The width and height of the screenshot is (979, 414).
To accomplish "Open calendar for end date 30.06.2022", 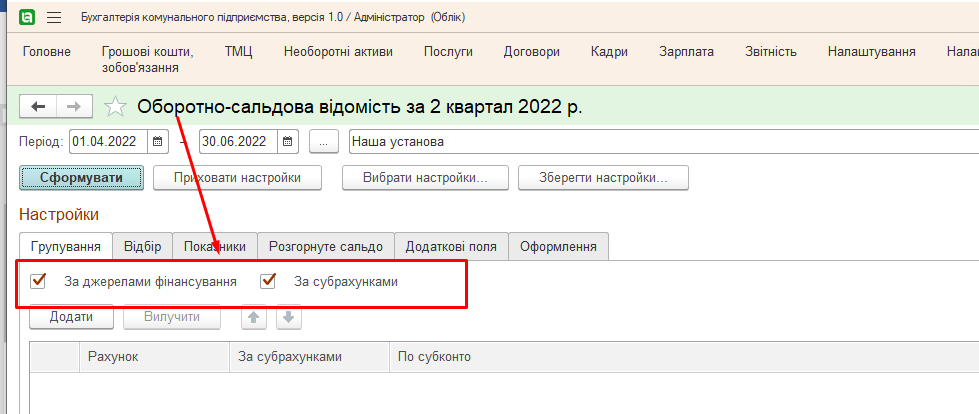I will tap(287, 142).
